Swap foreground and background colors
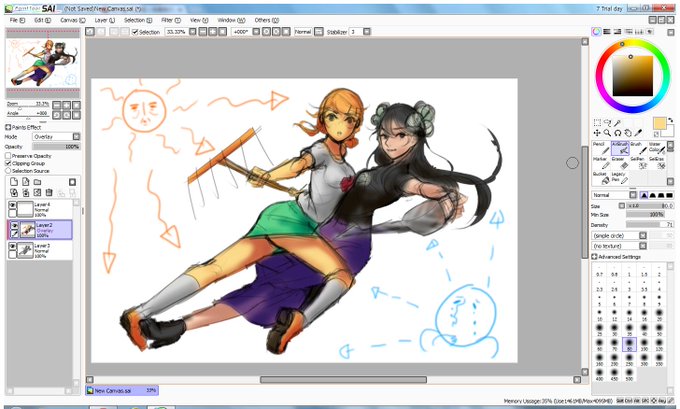 pos(671,119)
